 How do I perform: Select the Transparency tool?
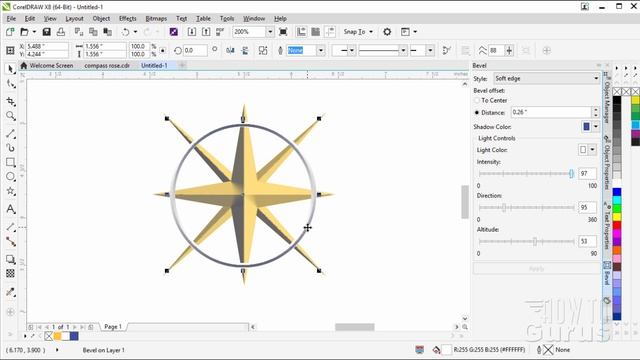point(11,273)
